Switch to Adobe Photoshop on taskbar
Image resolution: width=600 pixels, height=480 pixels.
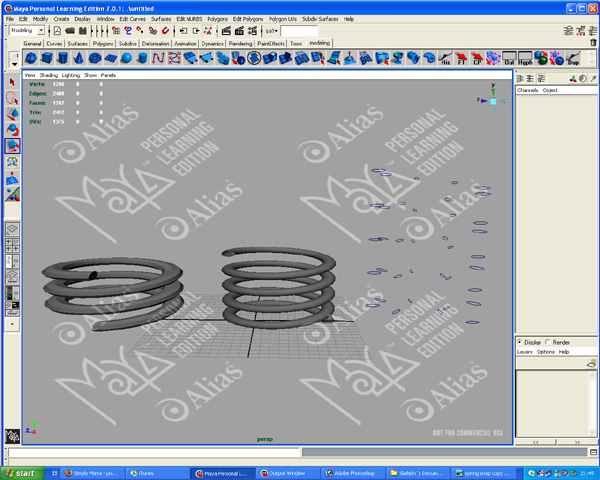(352, 473)
